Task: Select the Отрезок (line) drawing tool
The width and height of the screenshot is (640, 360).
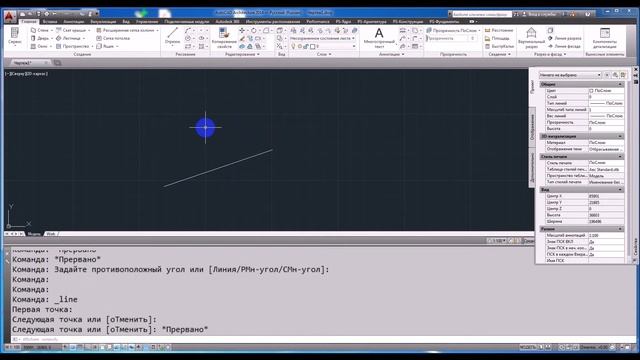Action: pos(173,36)
